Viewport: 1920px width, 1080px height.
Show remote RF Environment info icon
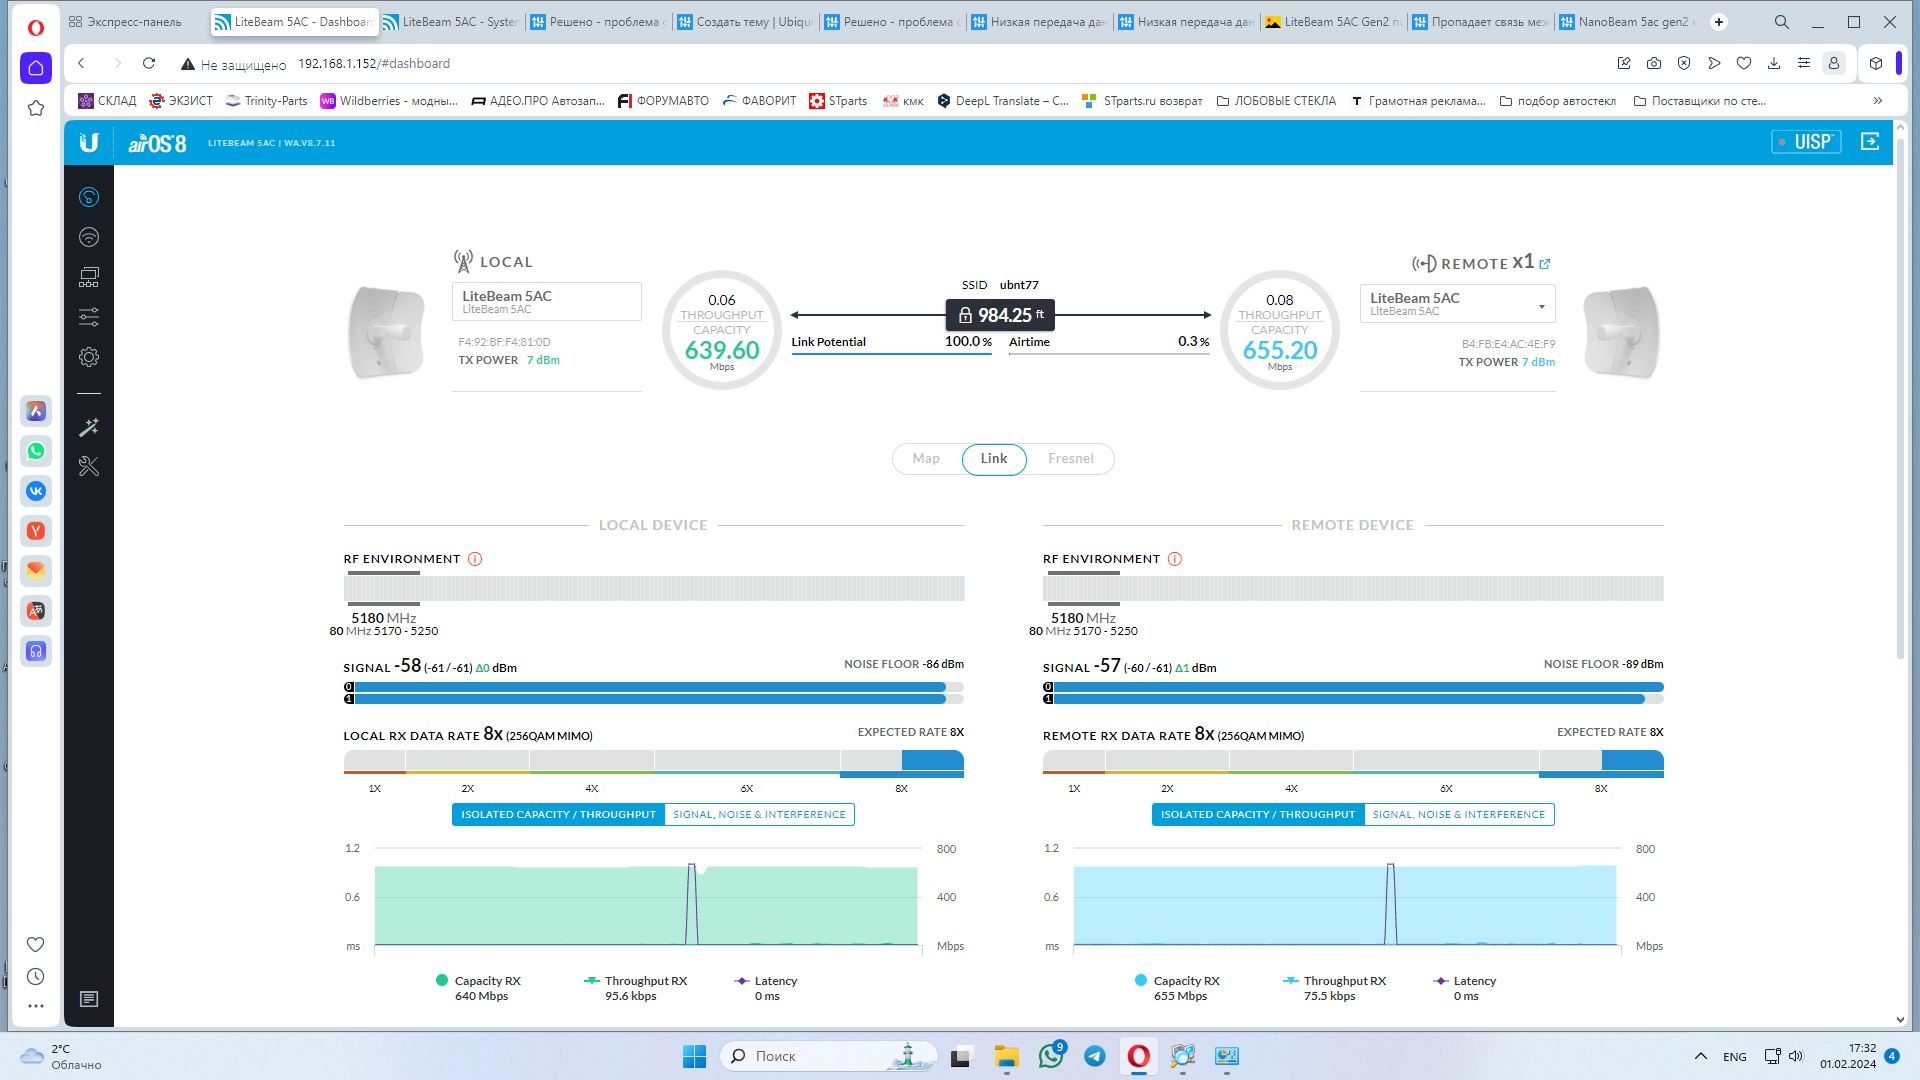[x=1175, y=559]
